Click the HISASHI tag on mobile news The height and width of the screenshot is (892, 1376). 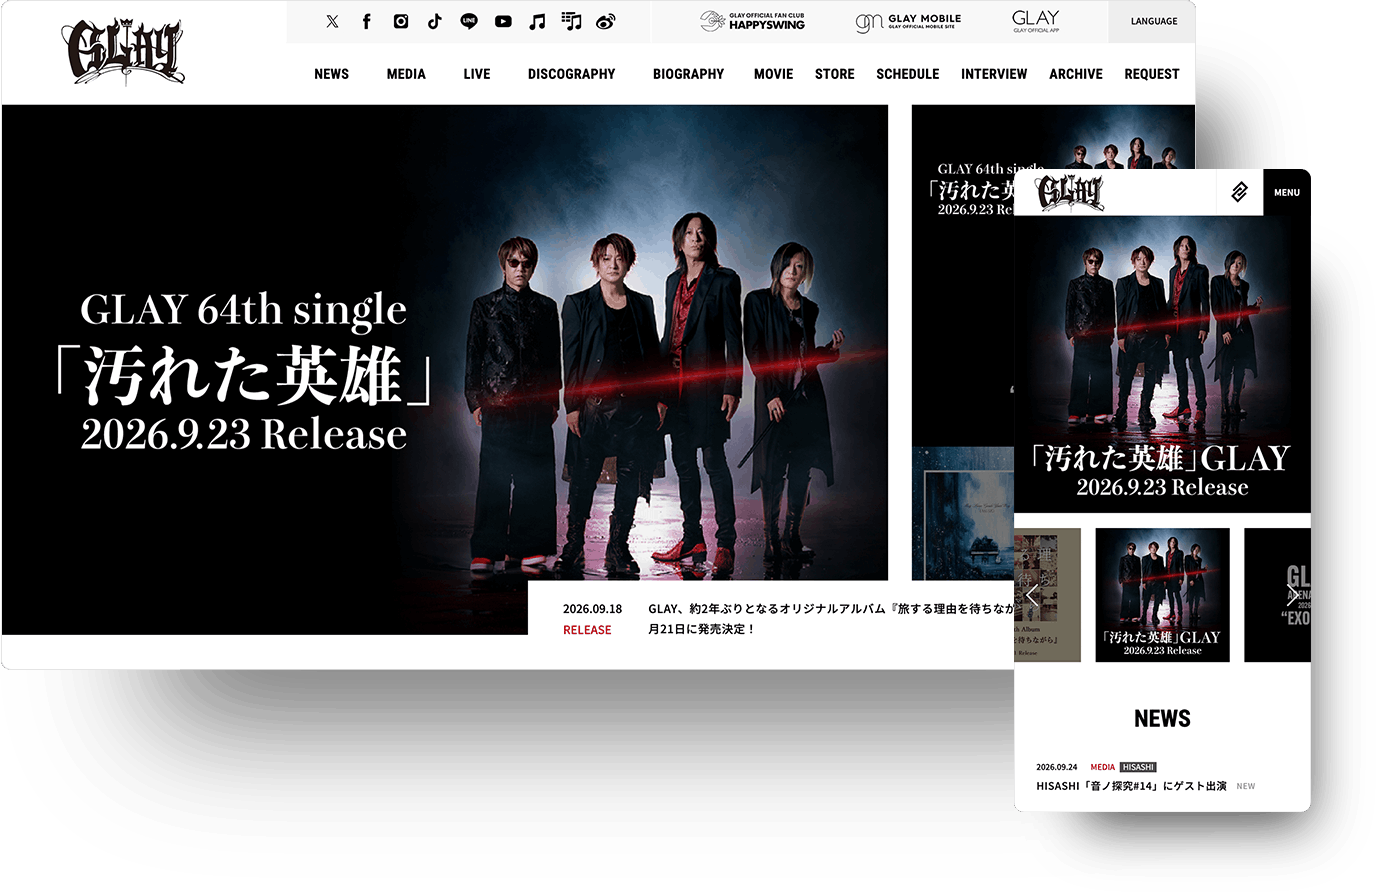1138,767
